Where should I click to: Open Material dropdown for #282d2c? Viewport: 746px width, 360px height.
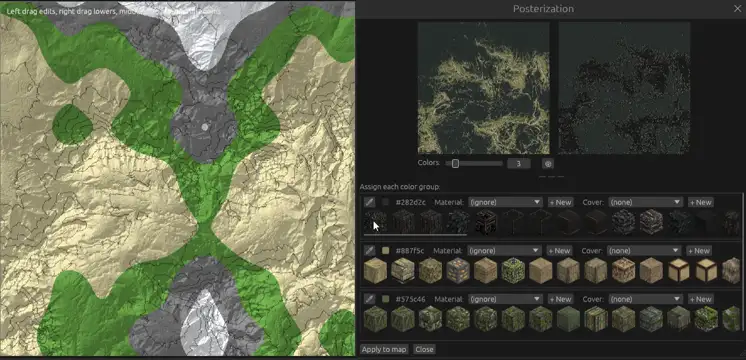[505, 202]
